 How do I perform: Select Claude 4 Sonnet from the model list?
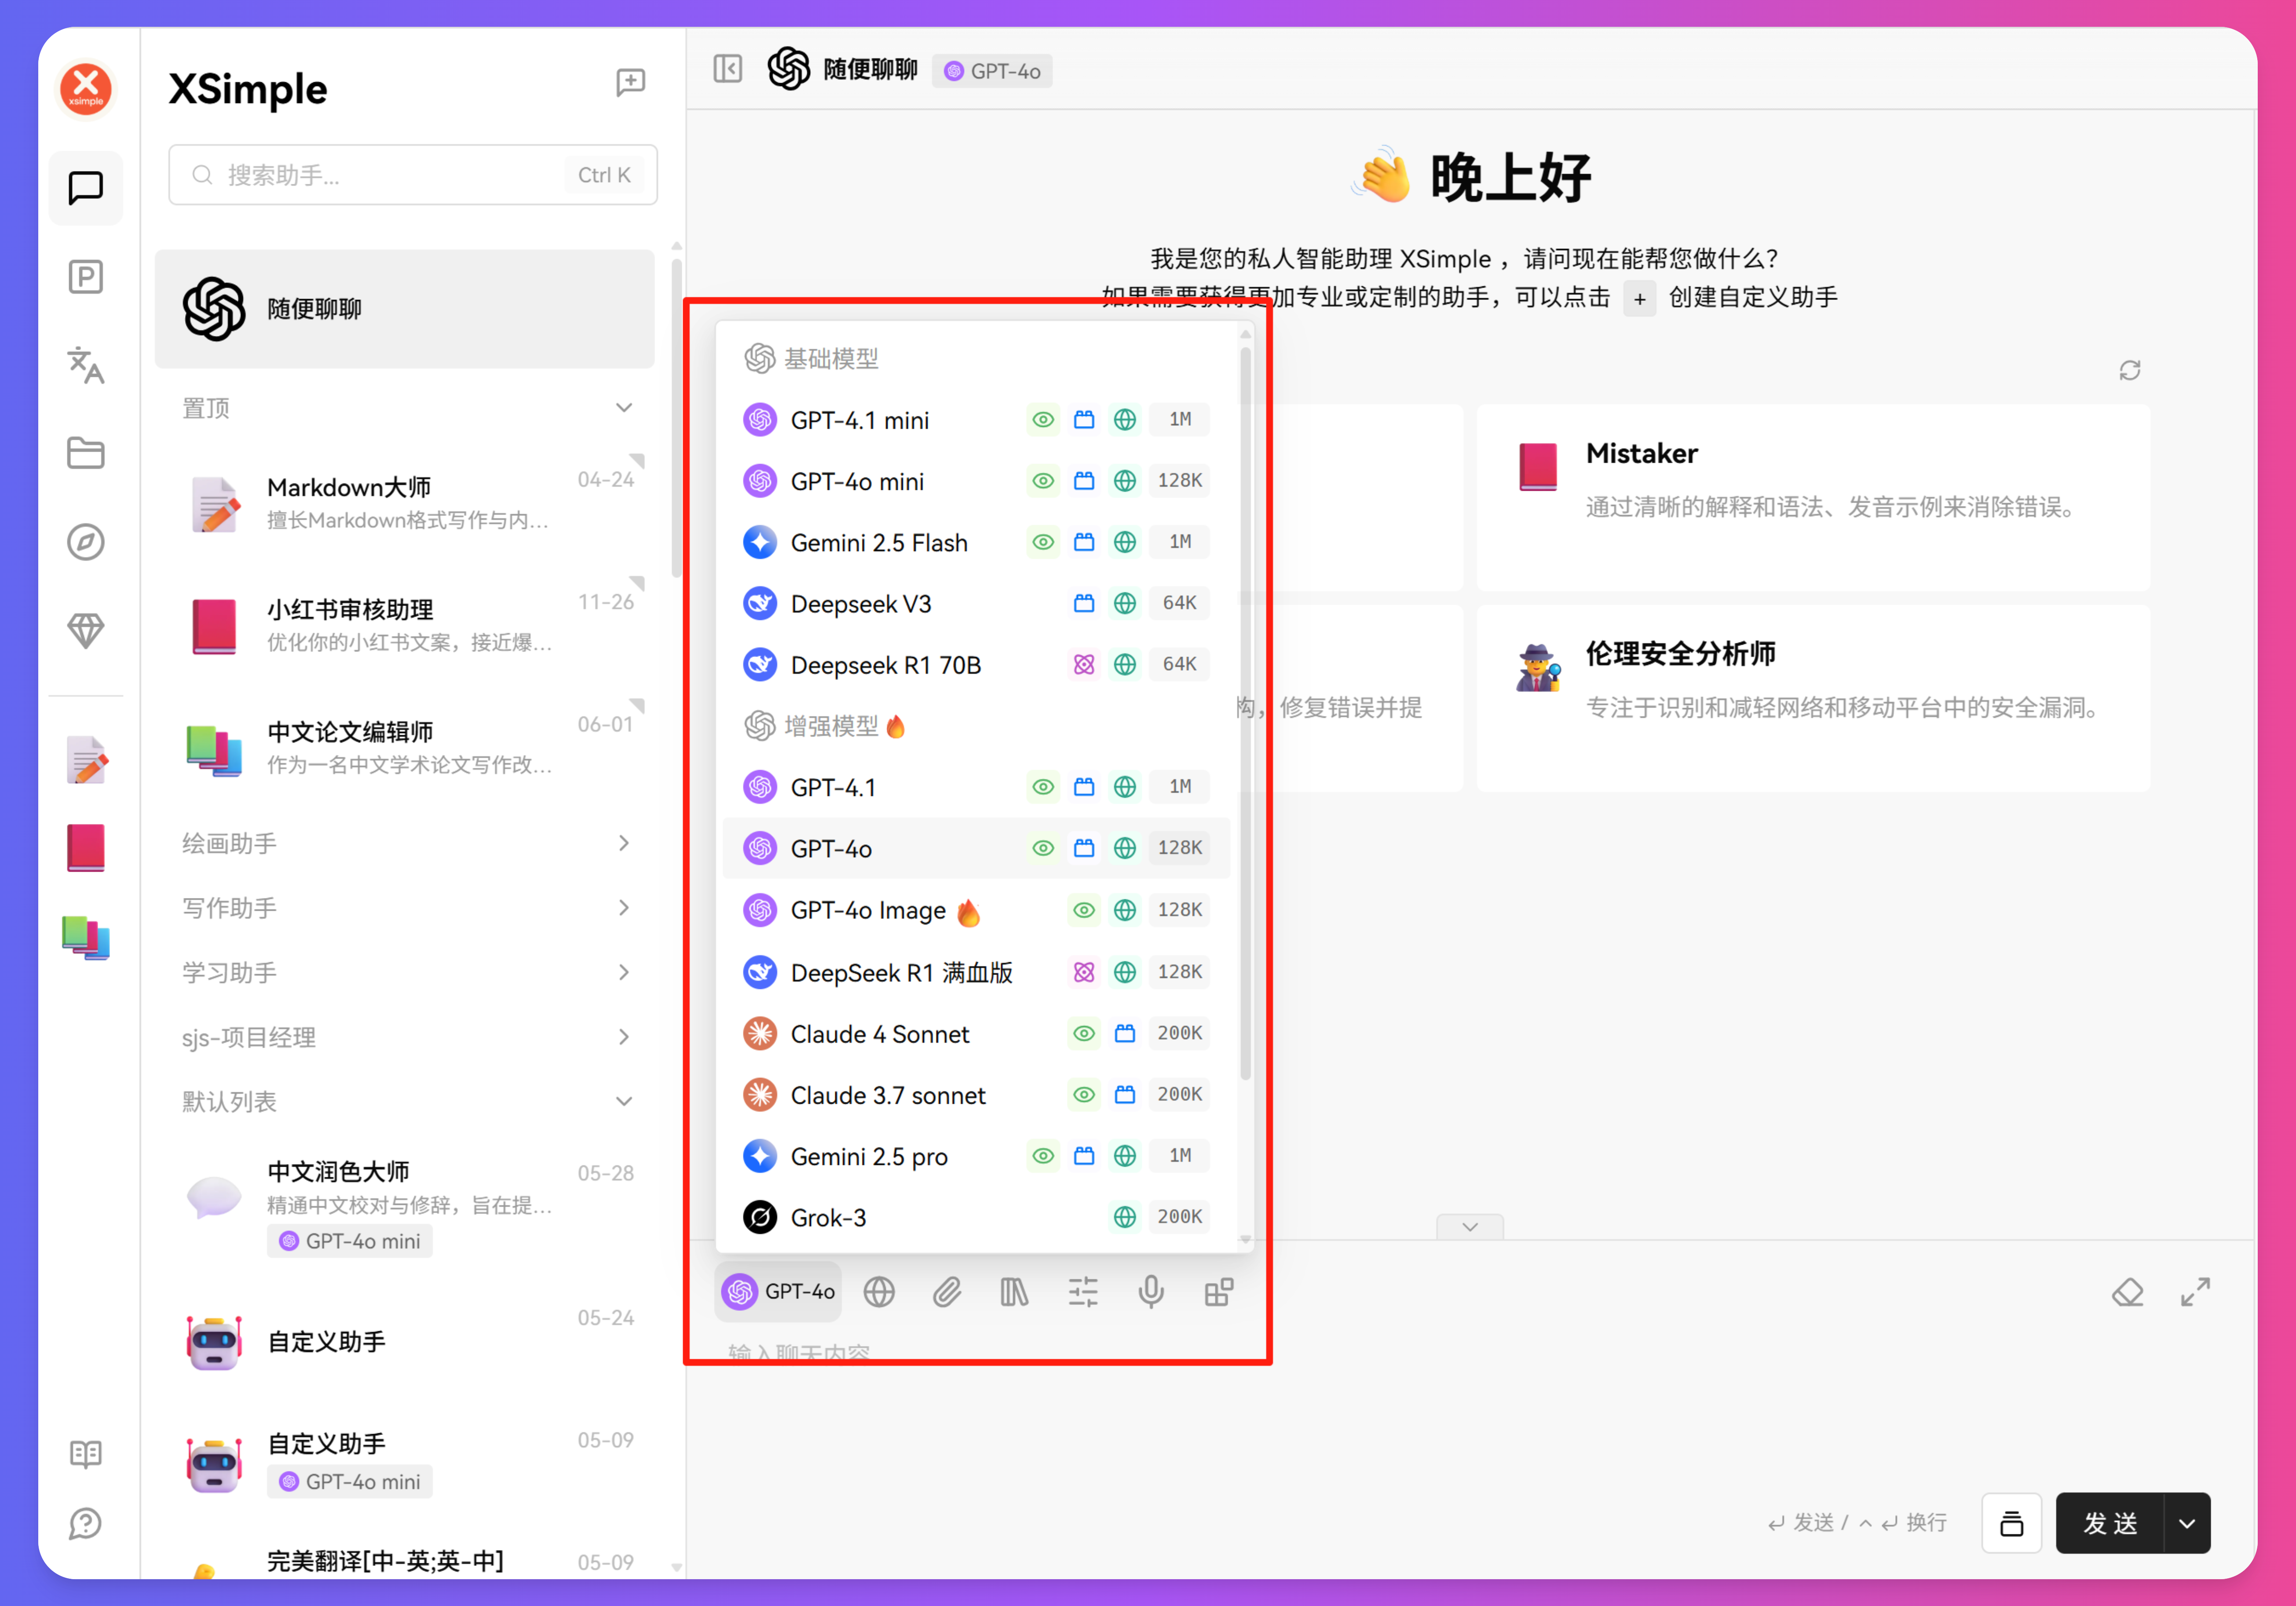tap(880, 1033)
